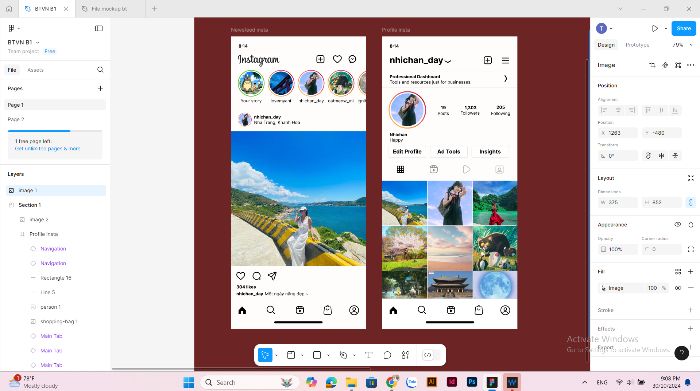The width and height of the screenshot is (700, 391).
Task: Open blend mode drop icon in Appearance
Action: [691, 225]
